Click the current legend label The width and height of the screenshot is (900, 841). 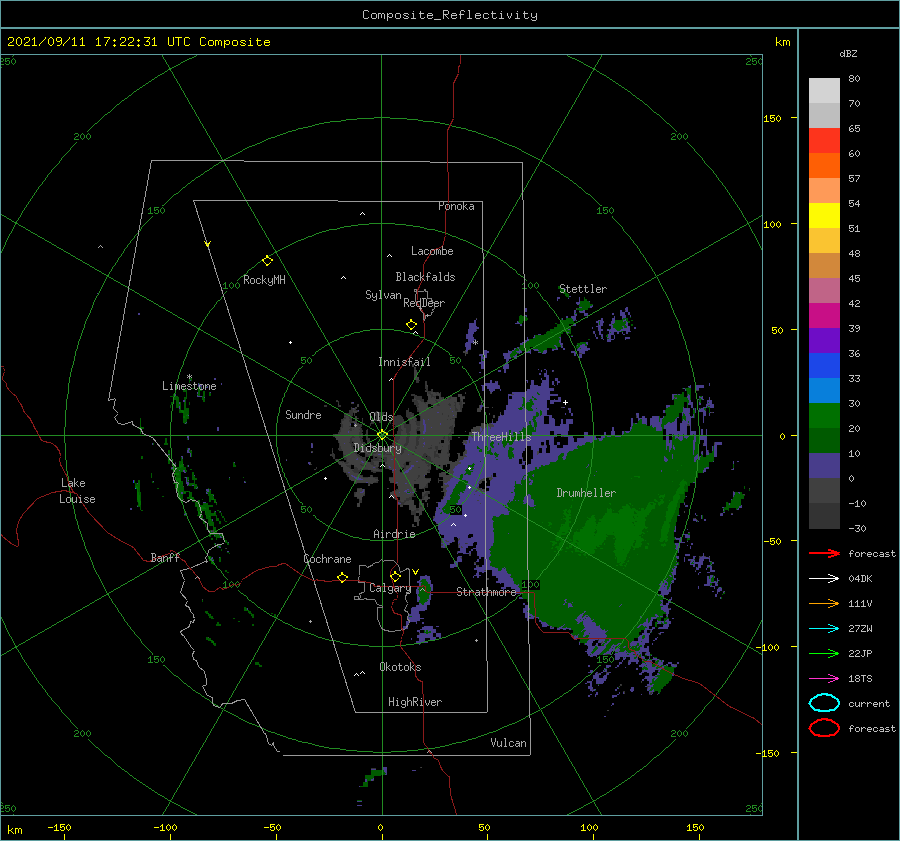click(869, 703)
